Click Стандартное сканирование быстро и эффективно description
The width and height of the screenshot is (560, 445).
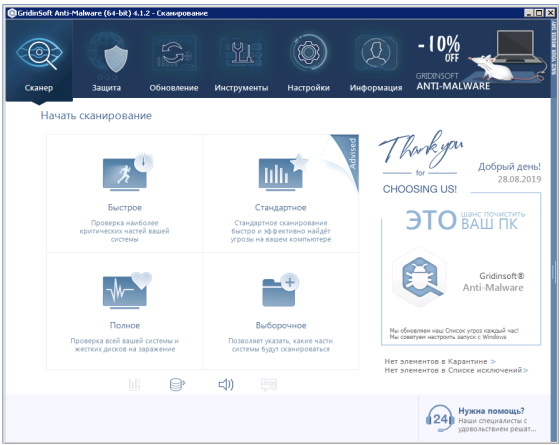(x=281, y=231)
